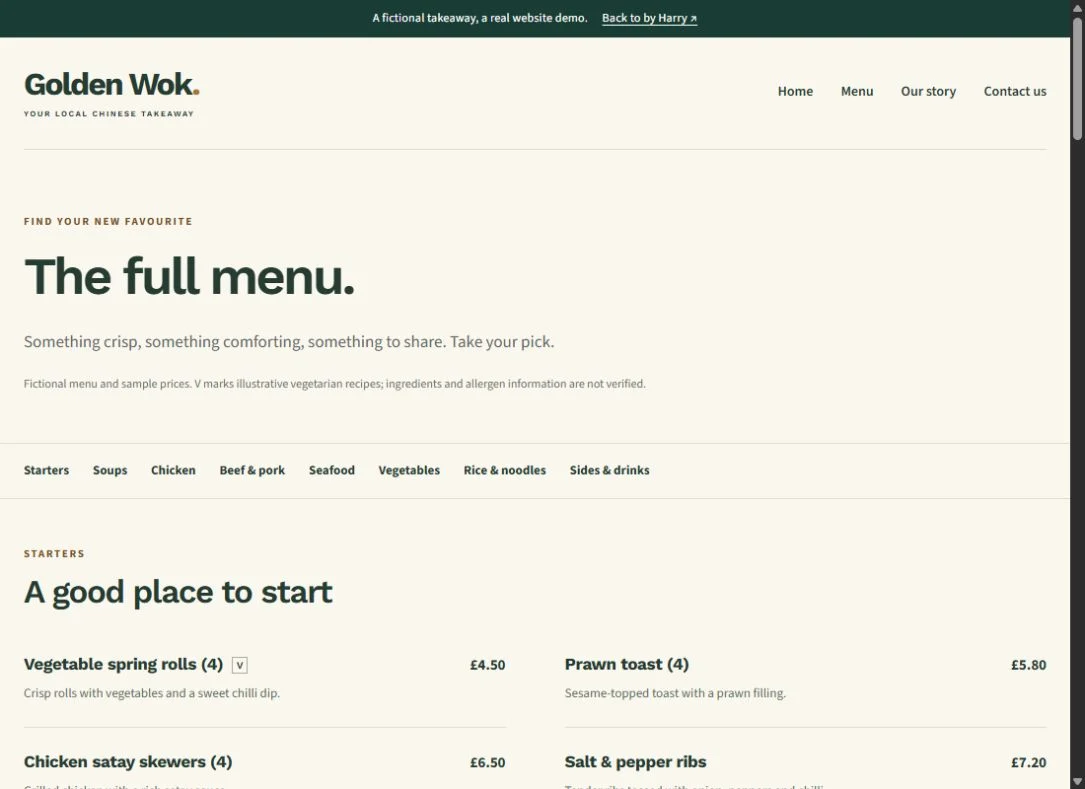Jump to the Soups section

click(110, 470)
